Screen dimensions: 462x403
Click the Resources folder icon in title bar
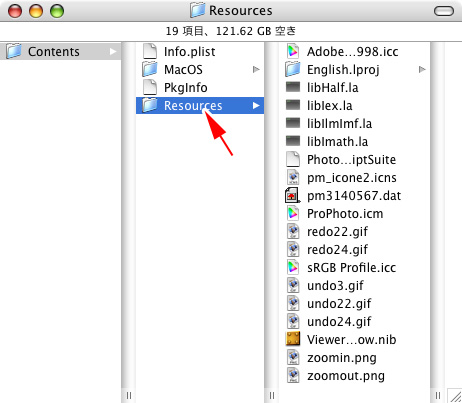coord(198,10)
